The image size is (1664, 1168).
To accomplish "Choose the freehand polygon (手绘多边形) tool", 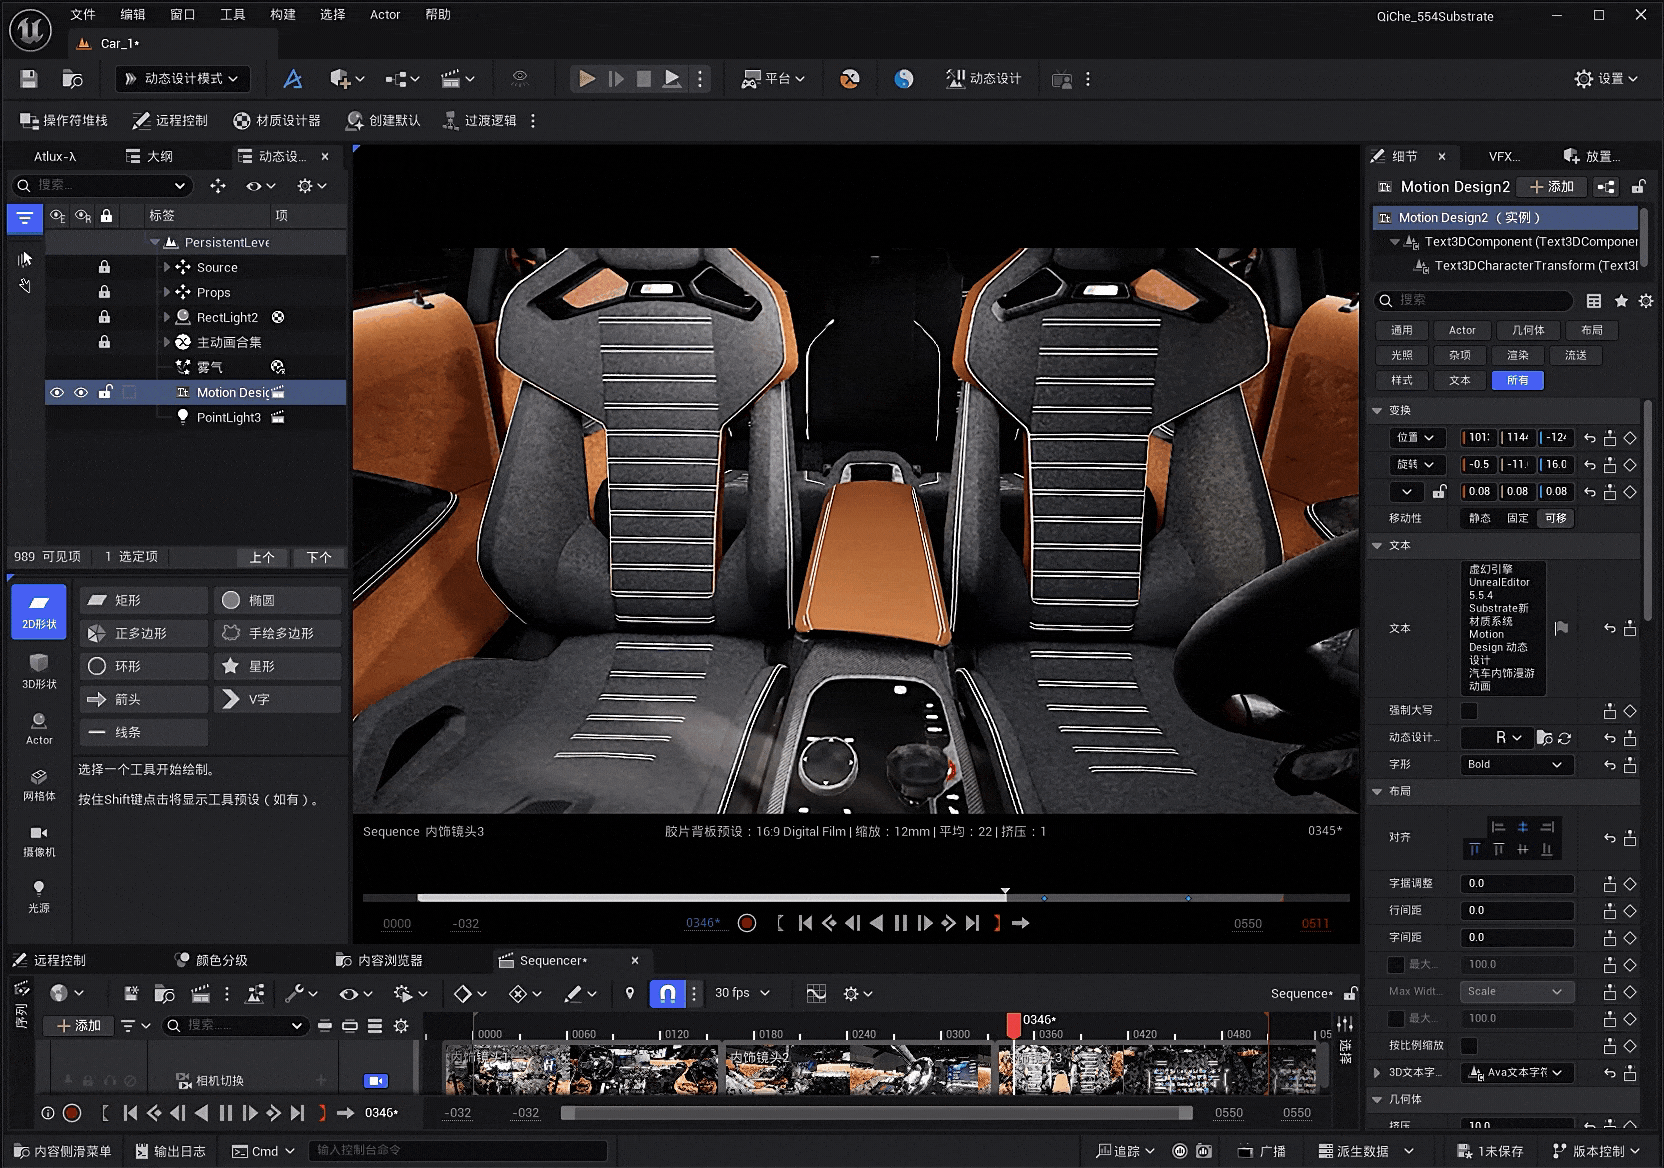I will 278,633.
